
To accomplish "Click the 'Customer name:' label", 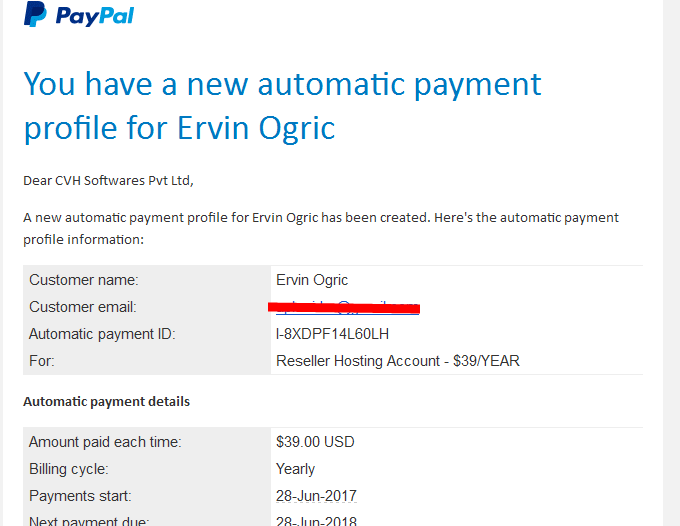I will tap(84, 280).
